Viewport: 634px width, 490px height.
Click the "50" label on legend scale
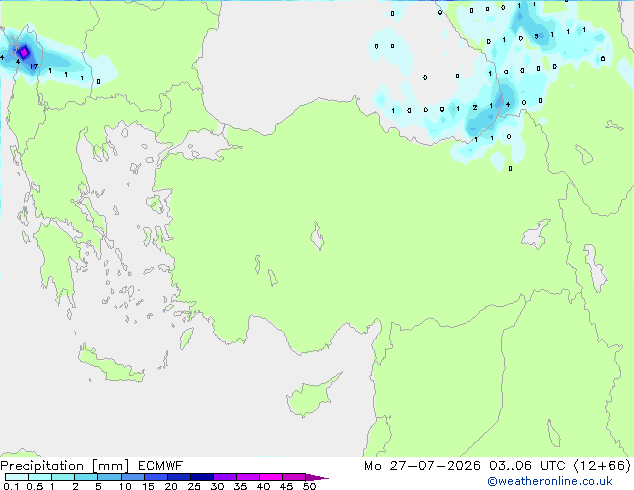tap(309, 486)
